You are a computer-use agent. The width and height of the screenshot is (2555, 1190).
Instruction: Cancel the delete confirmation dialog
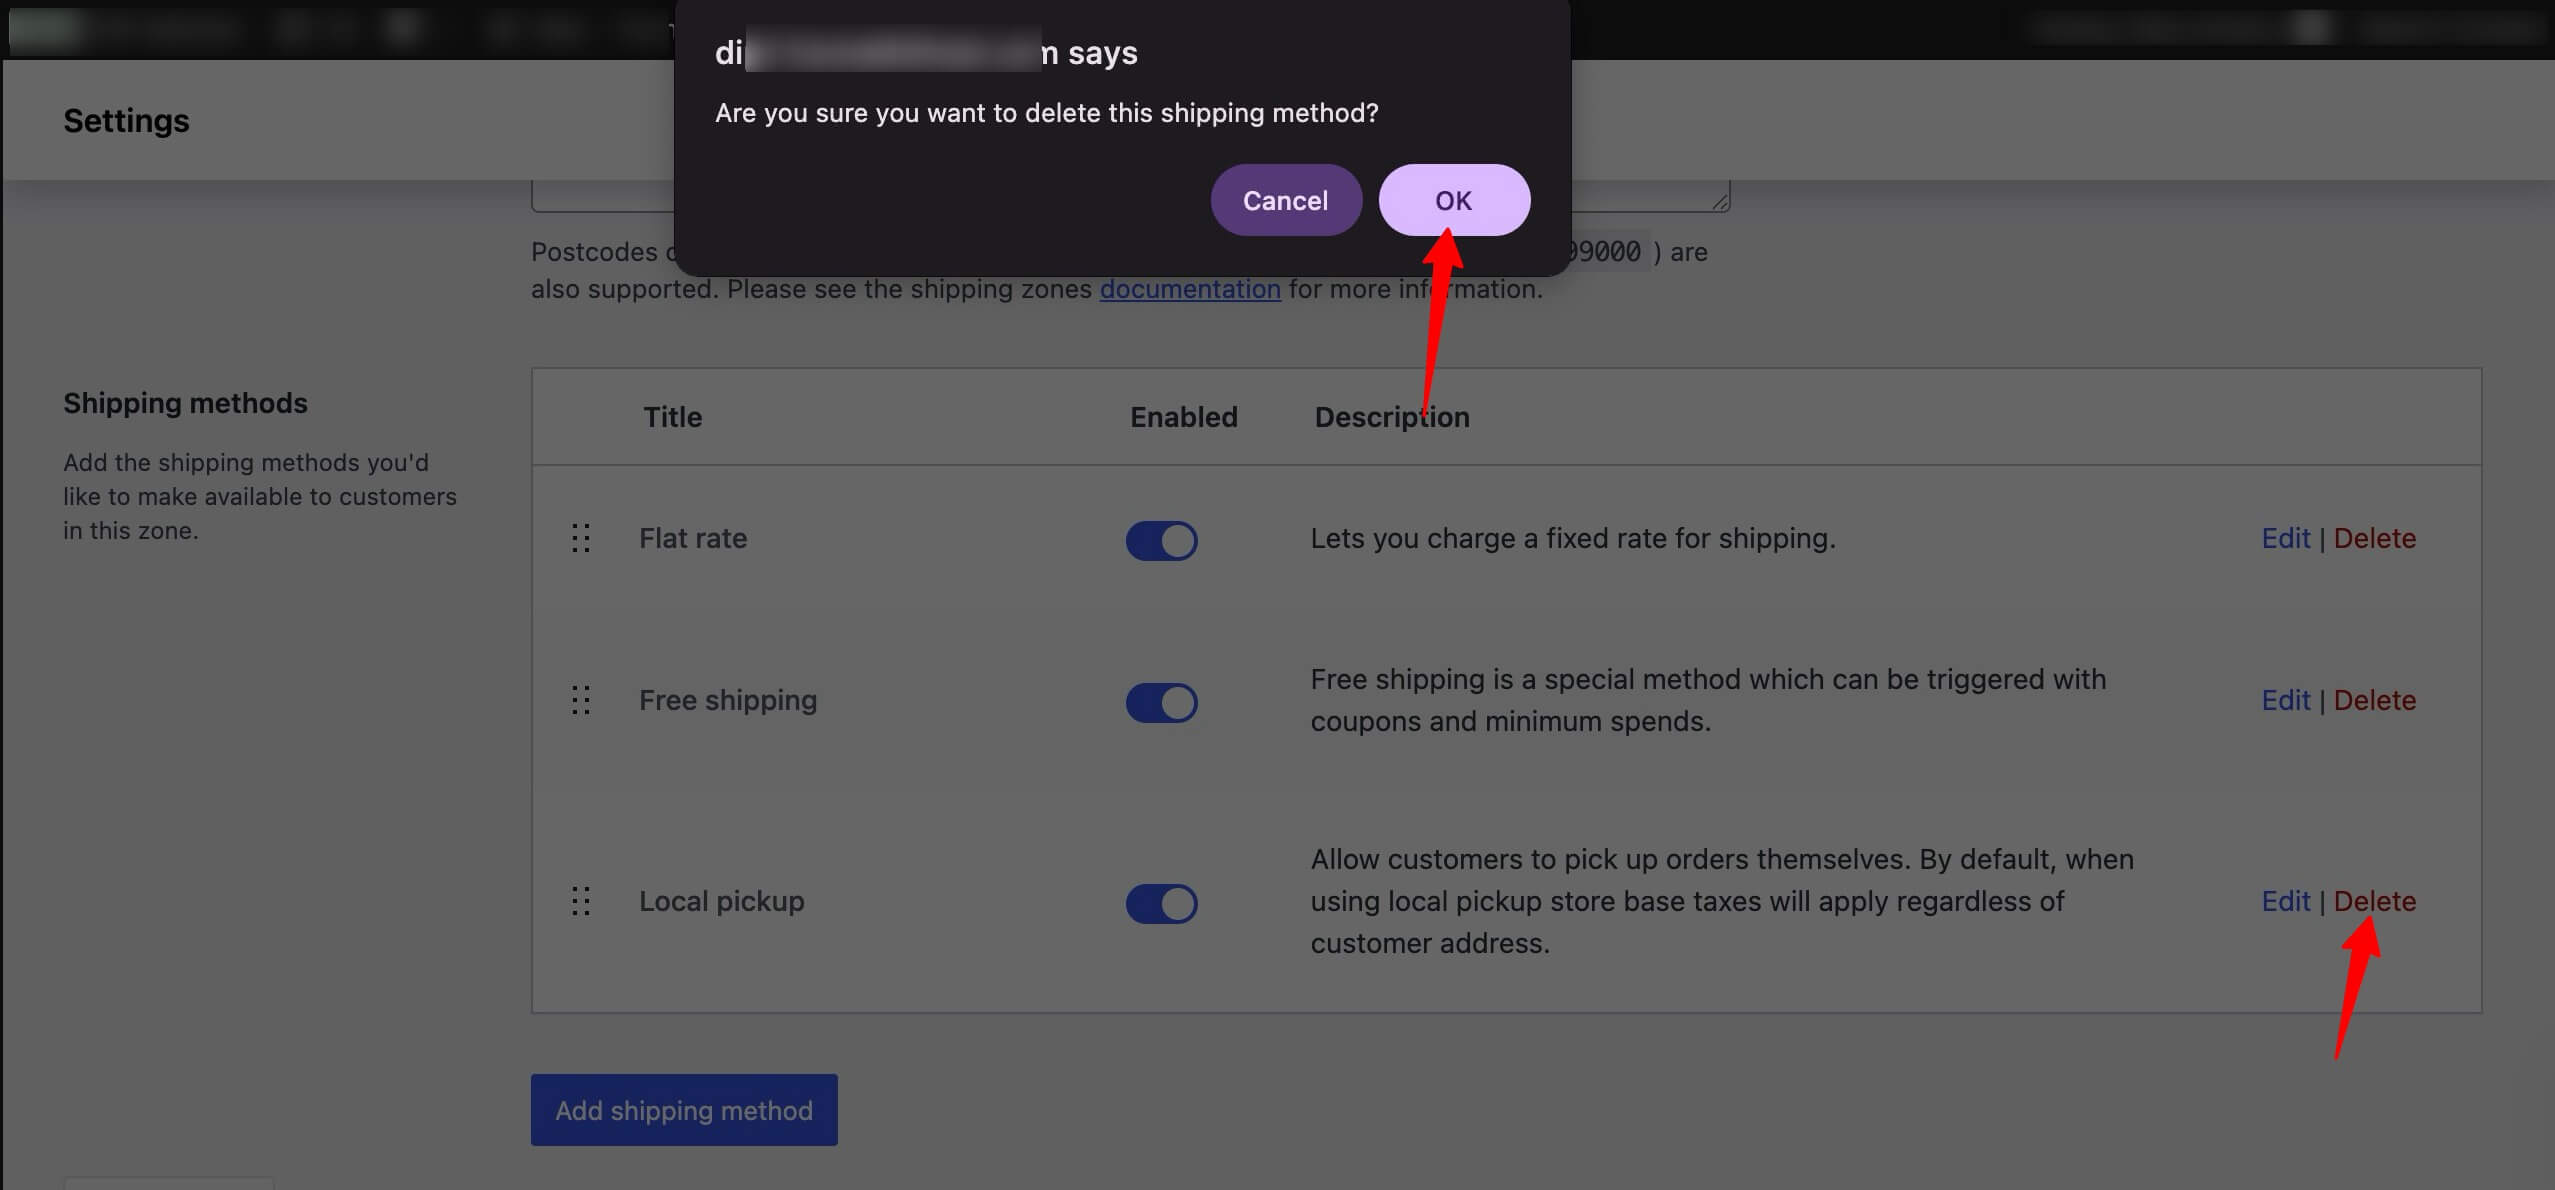click(1285, 200)
